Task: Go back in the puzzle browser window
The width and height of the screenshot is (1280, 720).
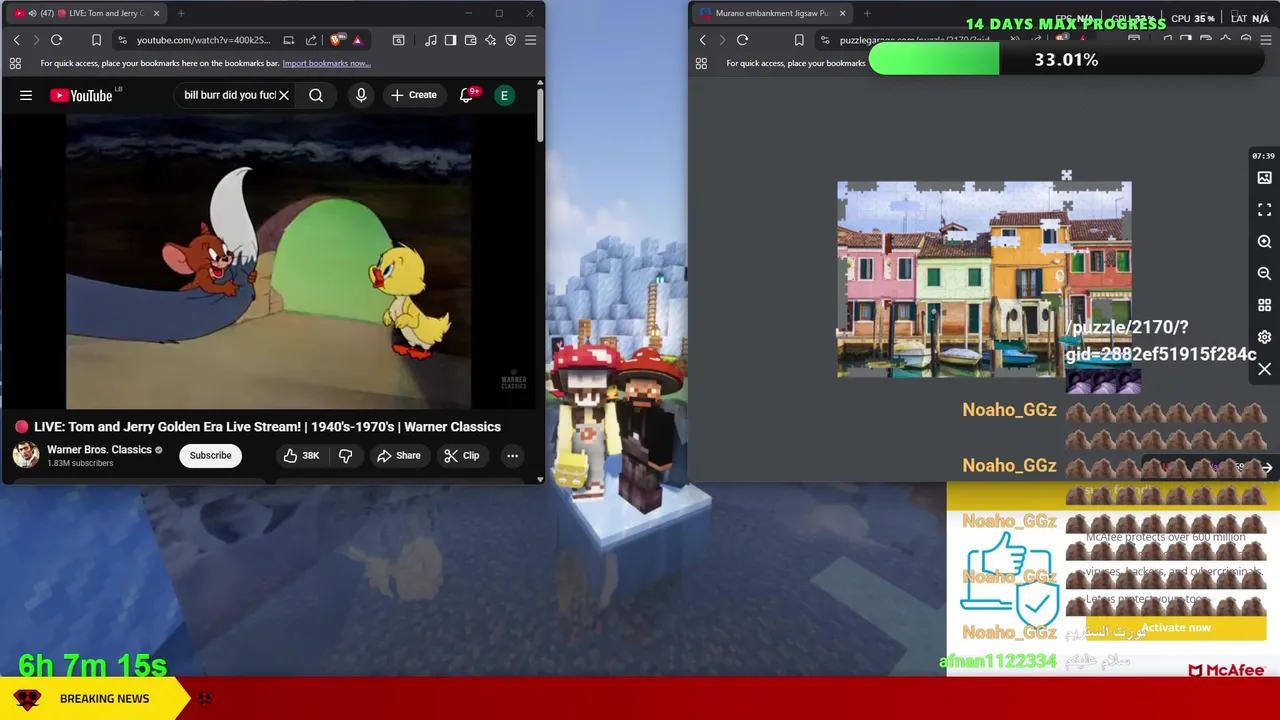Action: coord(702,40)
